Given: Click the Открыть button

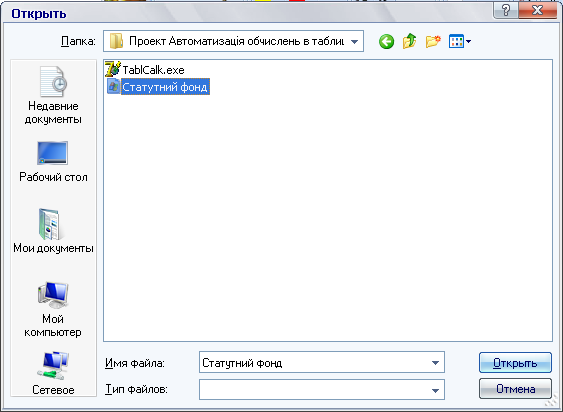Looking at the screenshot, I should click(515, 363).
